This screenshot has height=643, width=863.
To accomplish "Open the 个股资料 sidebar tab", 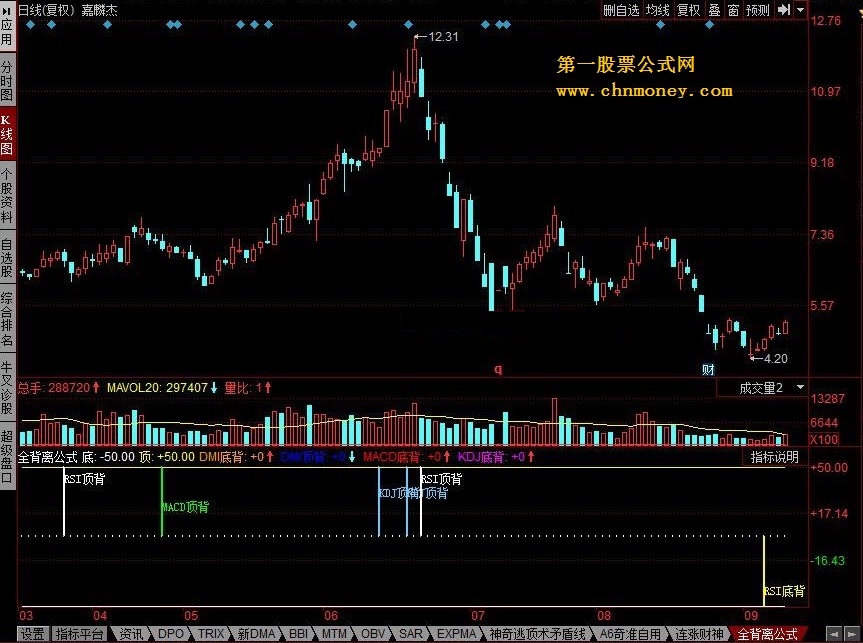I will (x=7, y=196).
